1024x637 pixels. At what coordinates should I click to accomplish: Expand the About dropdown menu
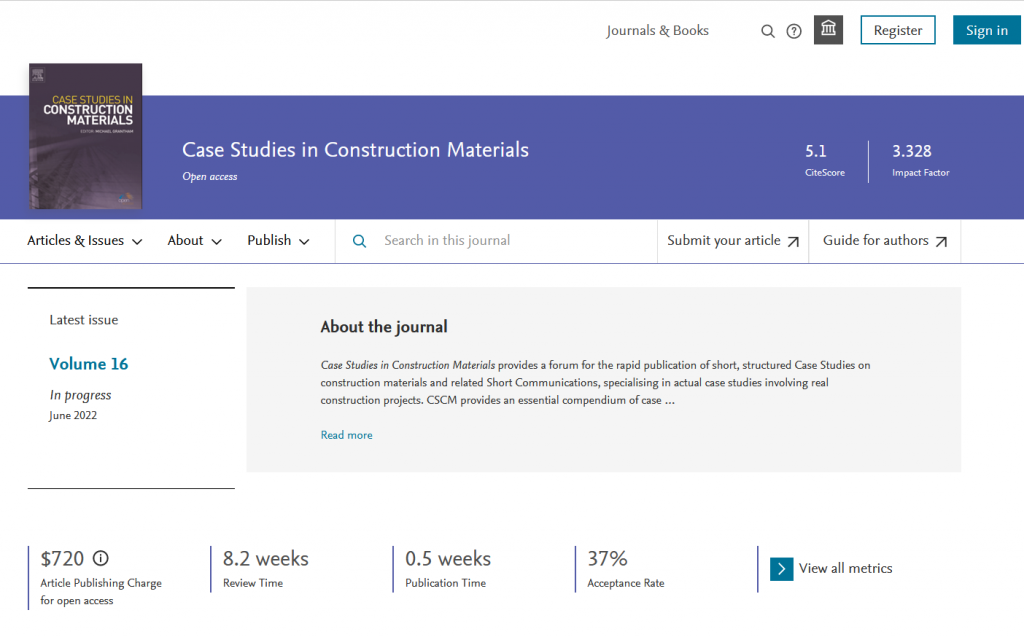click(195, 241)
